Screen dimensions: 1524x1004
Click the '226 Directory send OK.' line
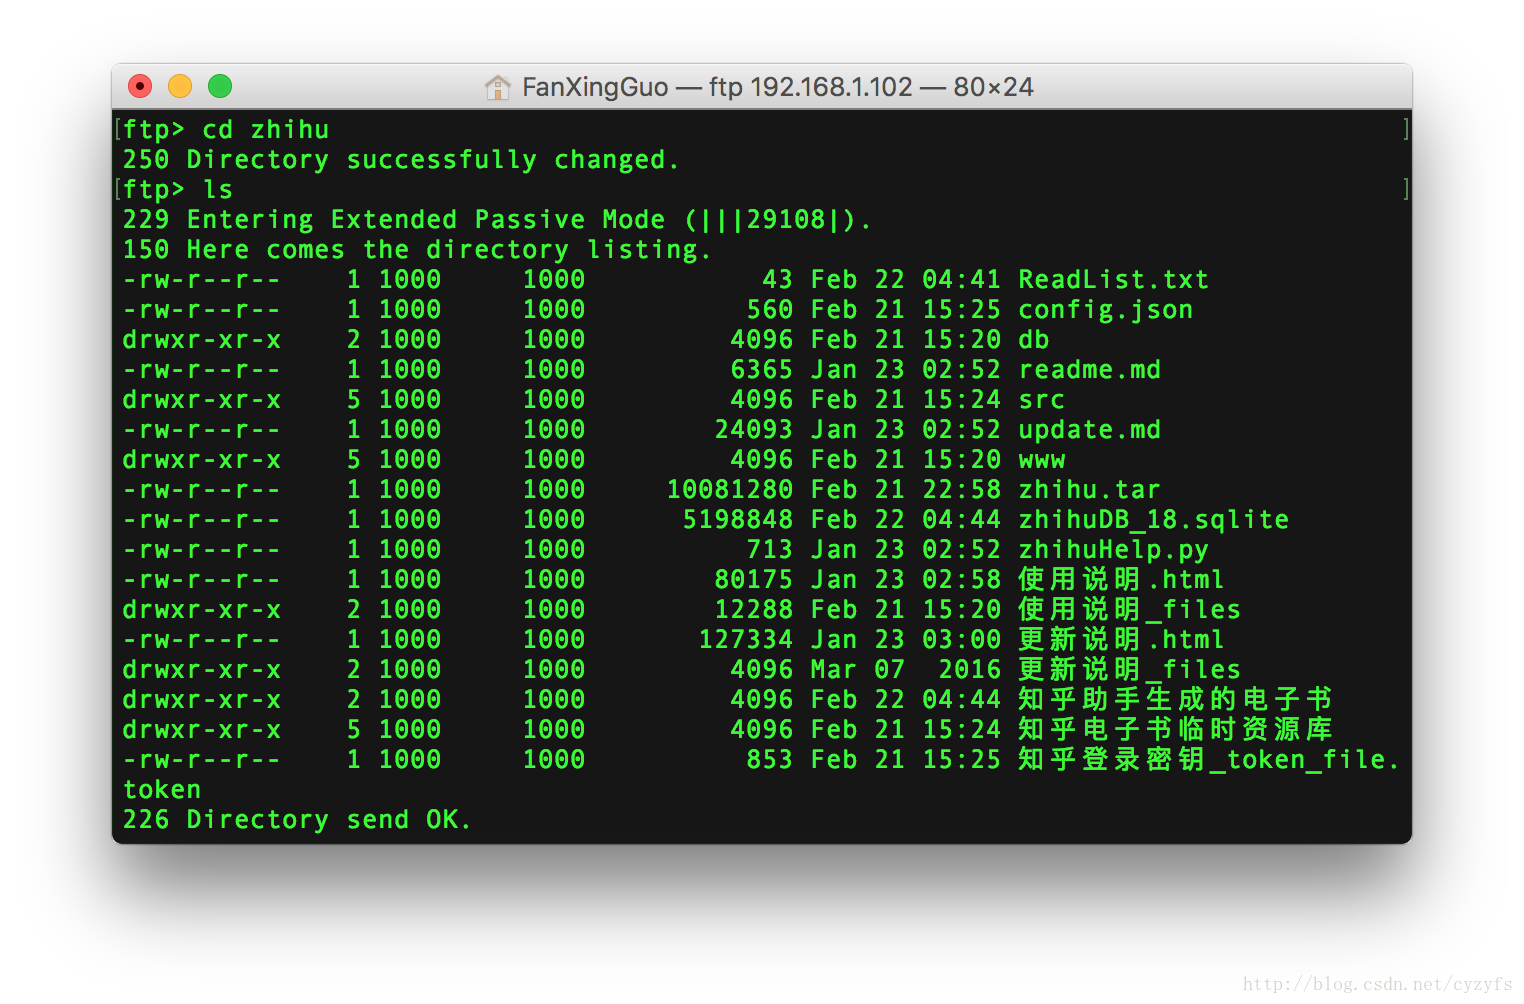coord(296,820)
